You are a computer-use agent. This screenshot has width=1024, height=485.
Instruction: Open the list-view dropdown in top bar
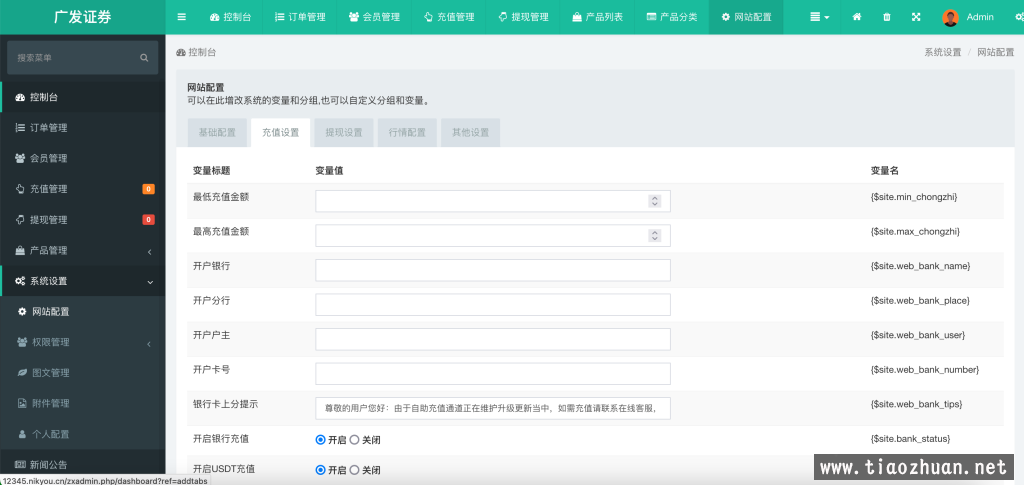pos(820,17)
